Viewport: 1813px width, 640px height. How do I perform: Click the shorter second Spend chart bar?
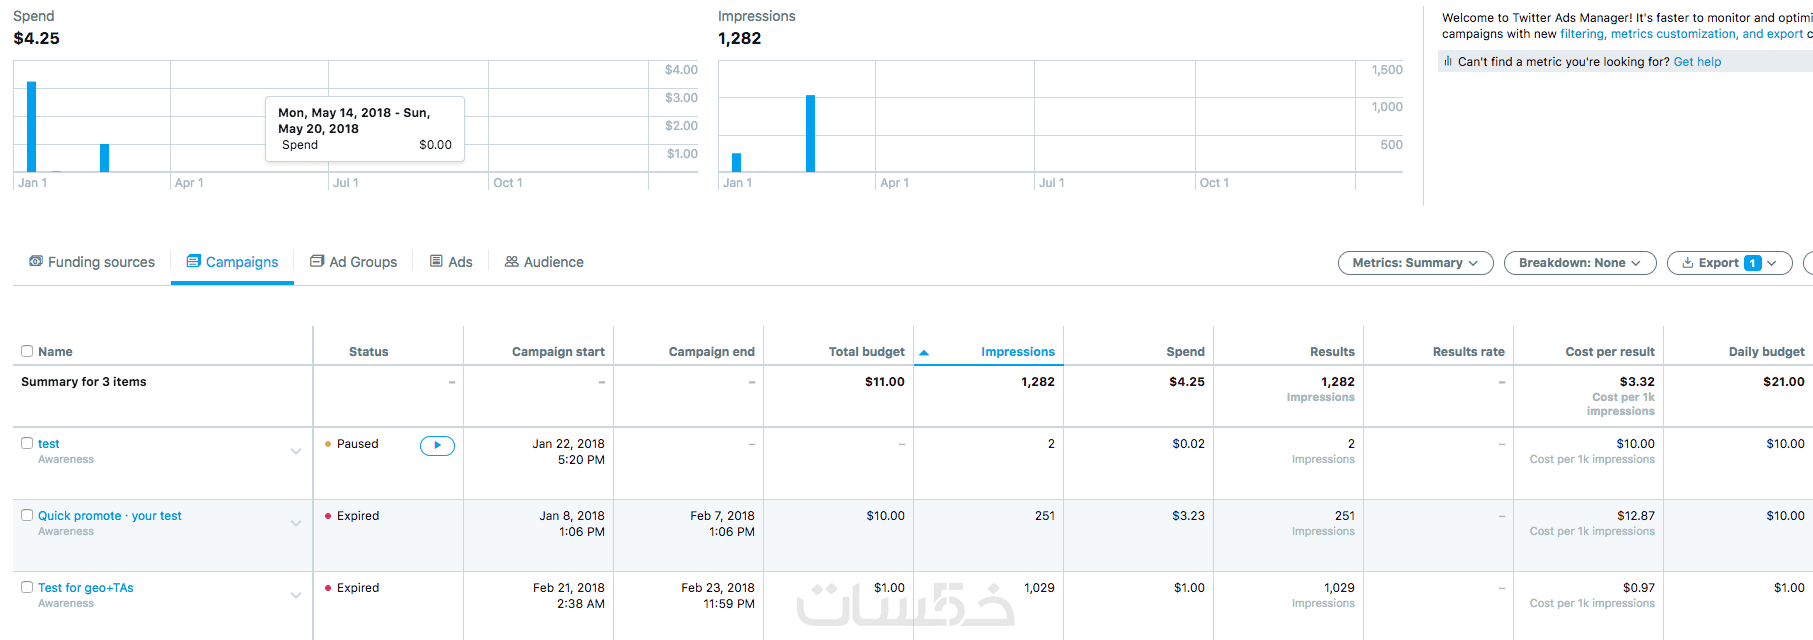(104, 158)
